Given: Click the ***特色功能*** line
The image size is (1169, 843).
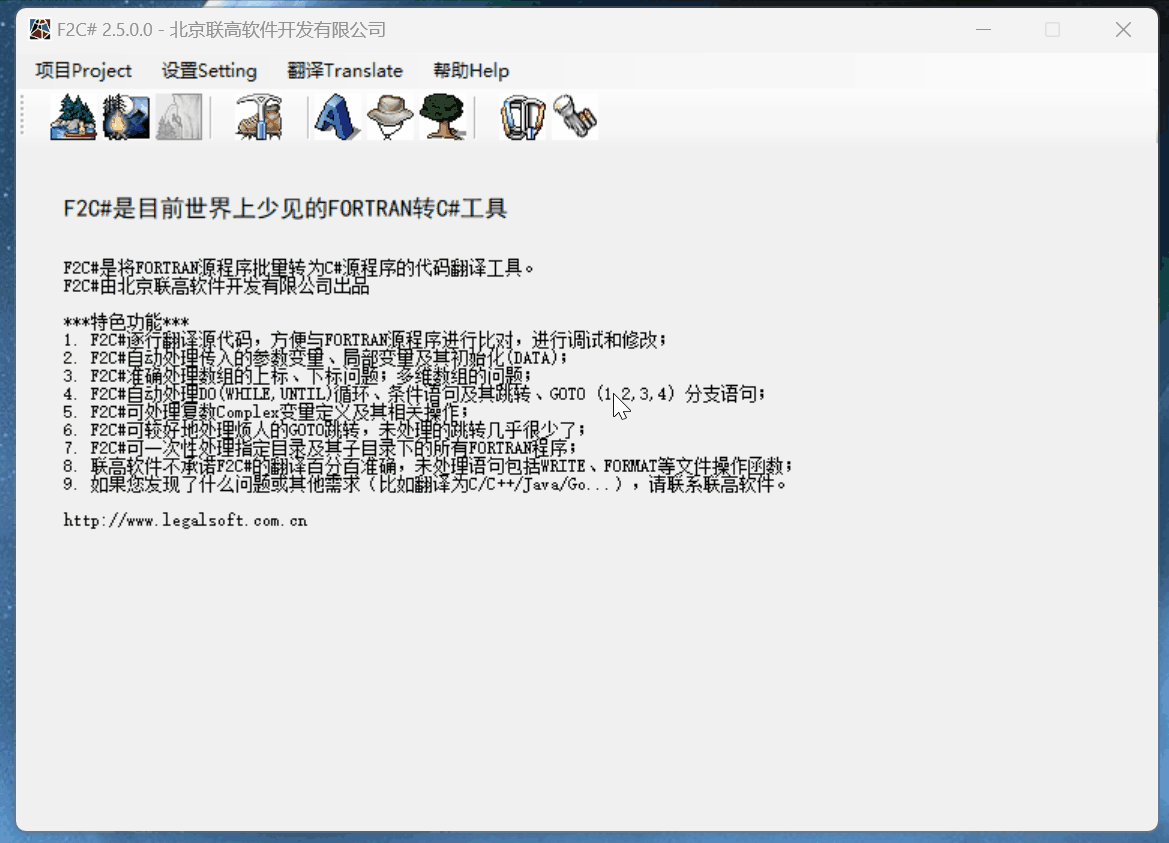Looking at the screenshot, I should [126, 322].
